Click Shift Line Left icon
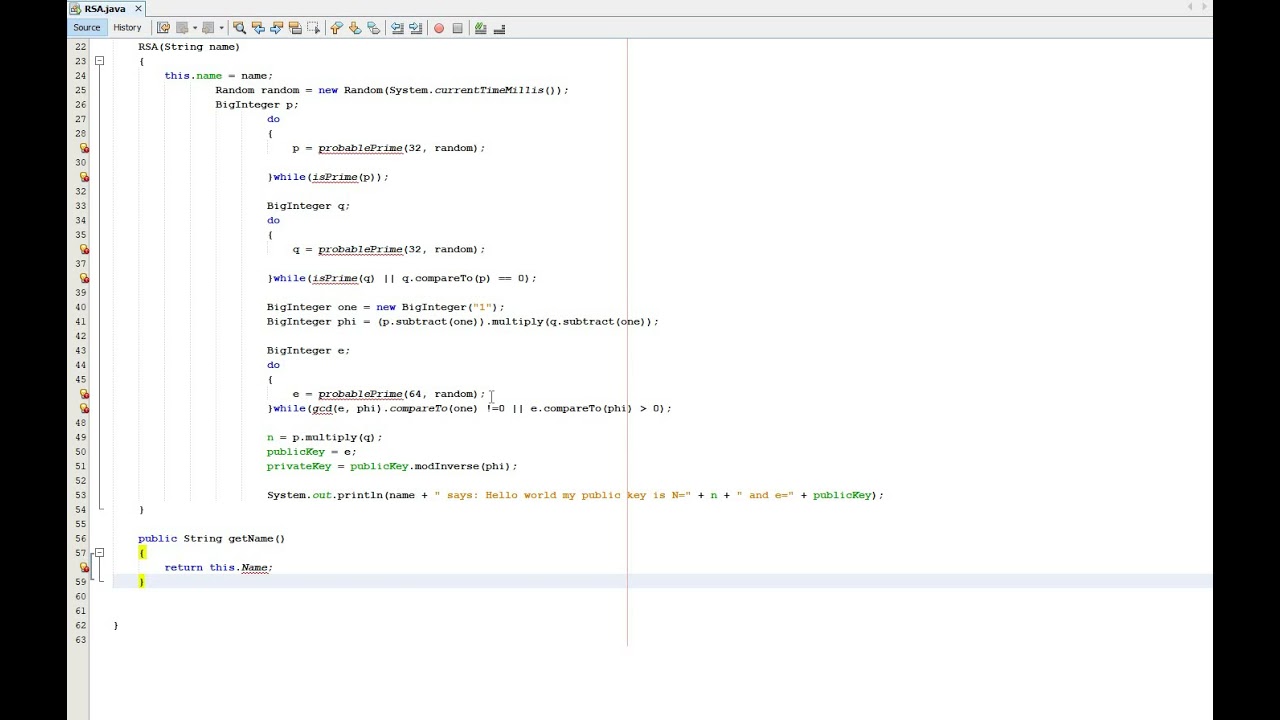1280x720 pixels. pos(397,28)
